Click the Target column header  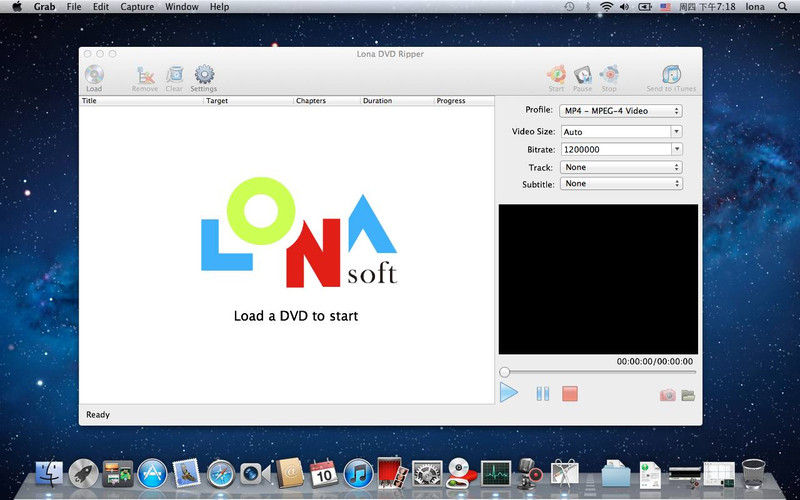point(249,101)
